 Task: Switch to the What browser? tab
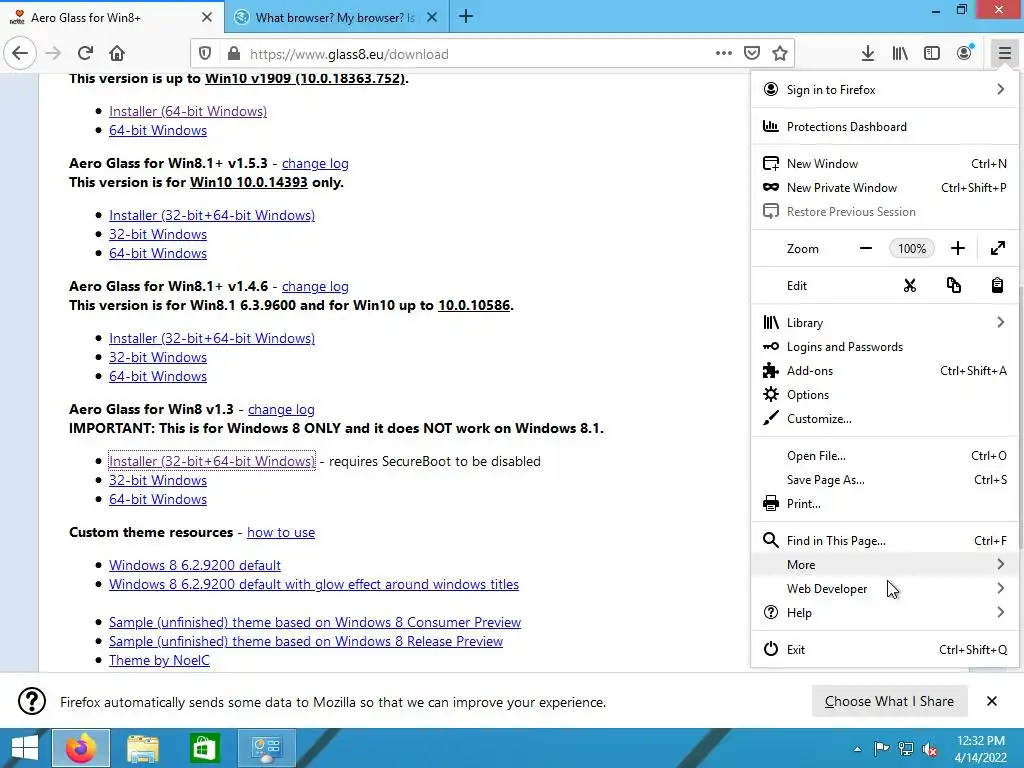coord(336,17)
